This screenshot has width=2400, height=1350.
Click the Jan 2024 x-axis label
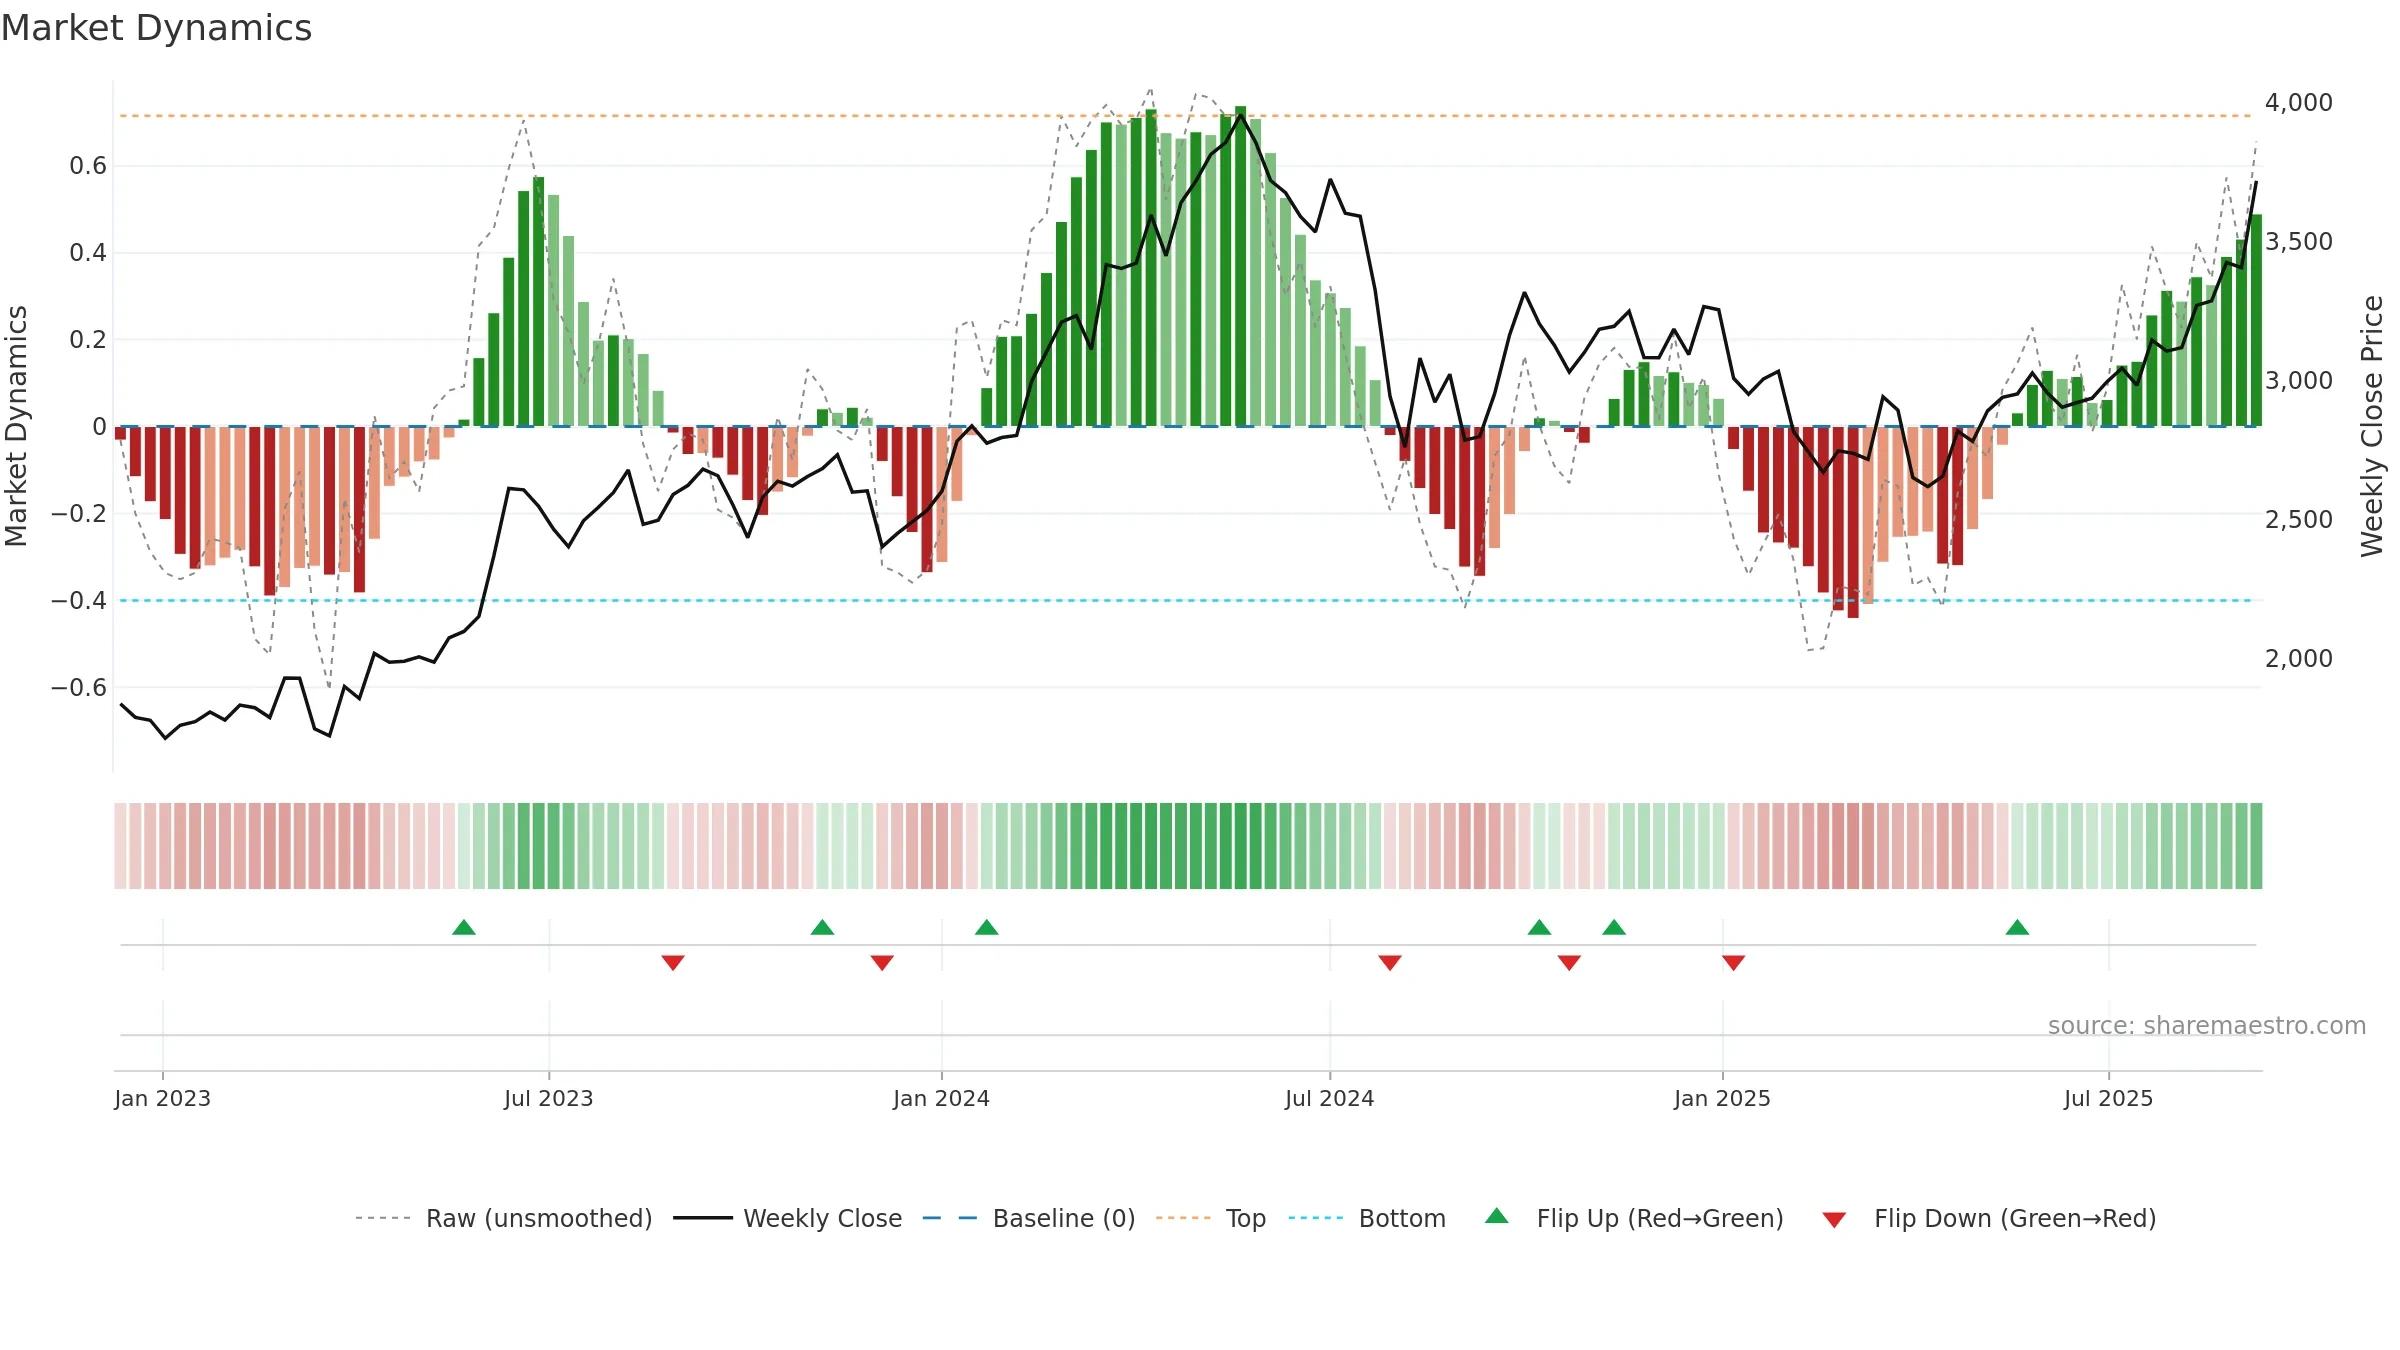942,1098
